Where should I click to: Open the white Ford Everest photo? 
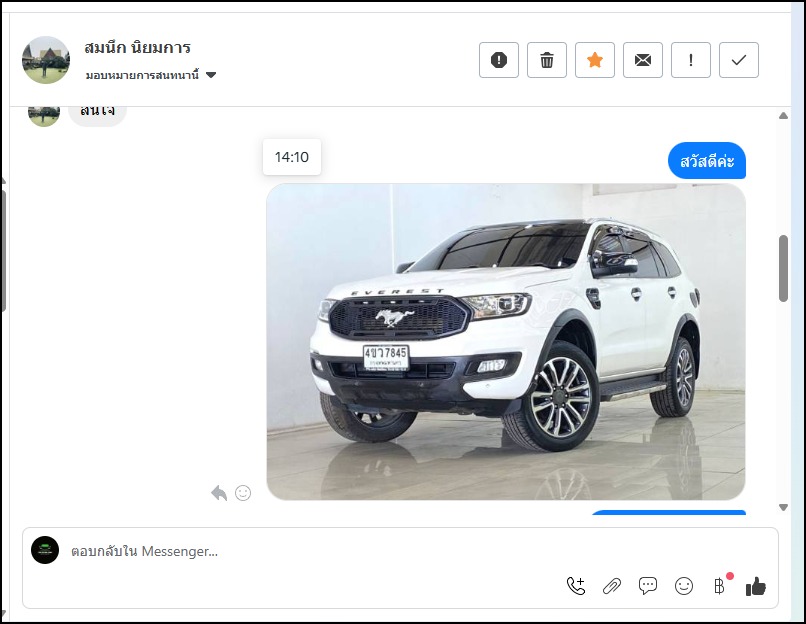pos(506,342)
